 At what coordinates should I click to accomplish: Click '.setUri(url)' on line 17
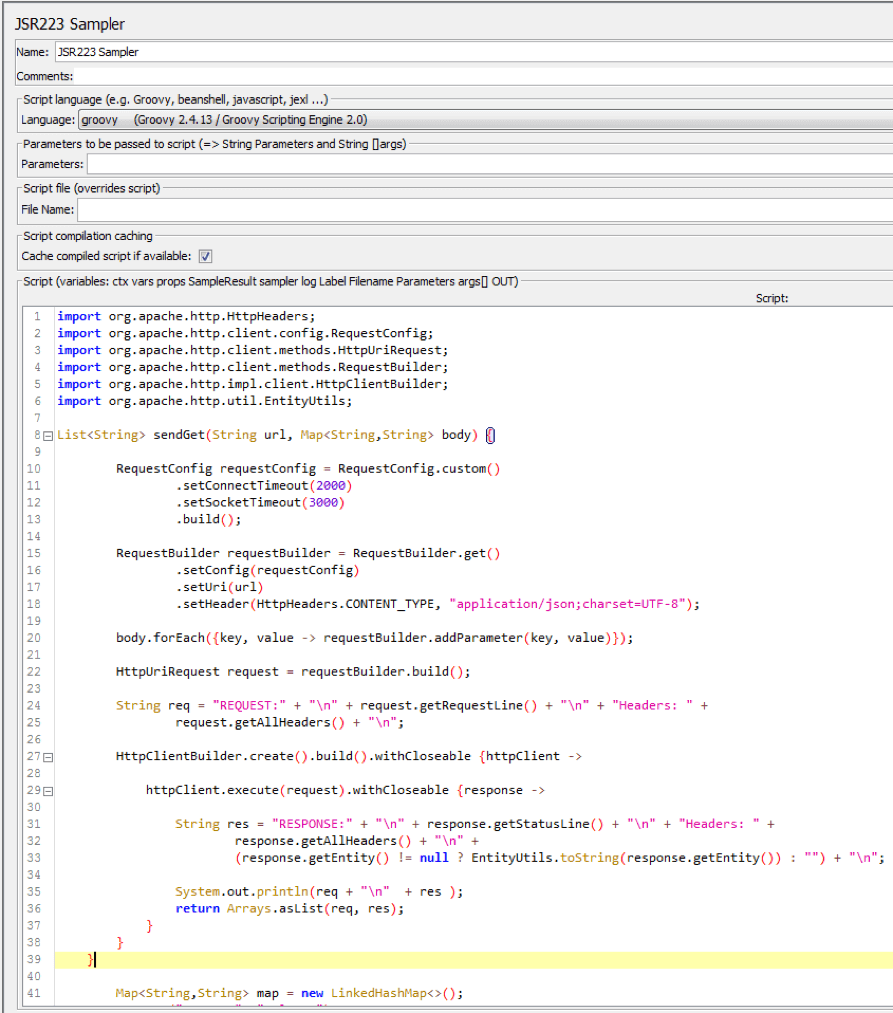(x=219, y=587)
